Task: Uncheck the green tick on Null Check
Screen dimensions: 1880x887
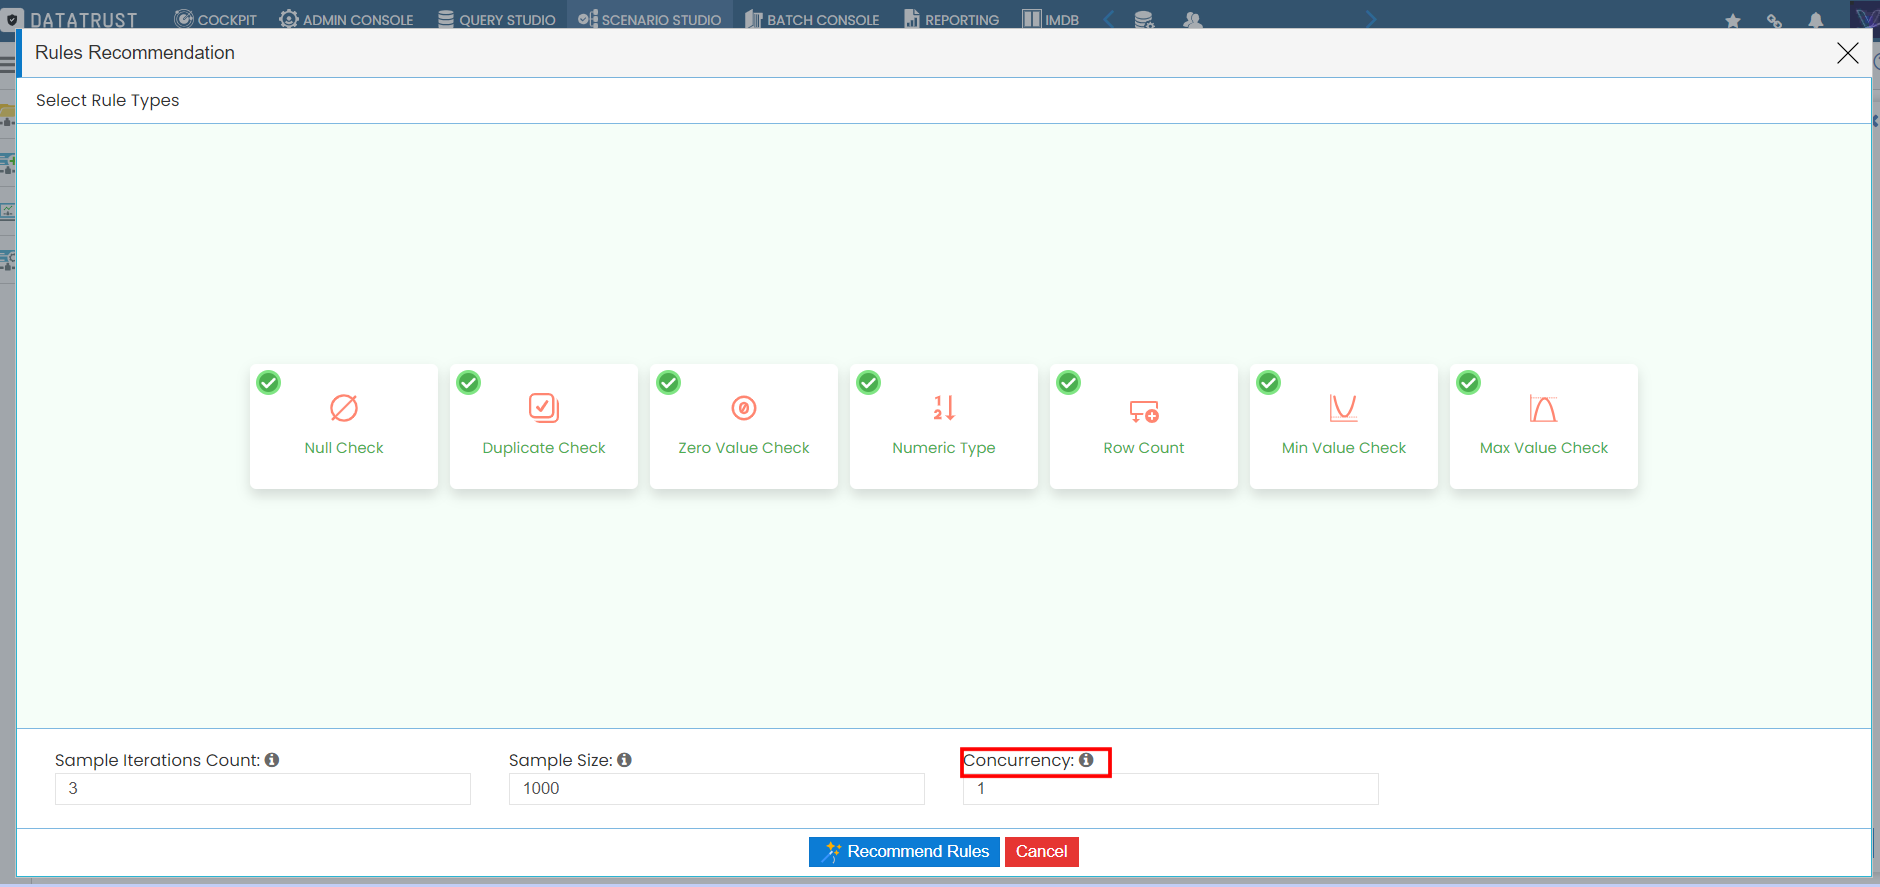Action: [269, 383]
